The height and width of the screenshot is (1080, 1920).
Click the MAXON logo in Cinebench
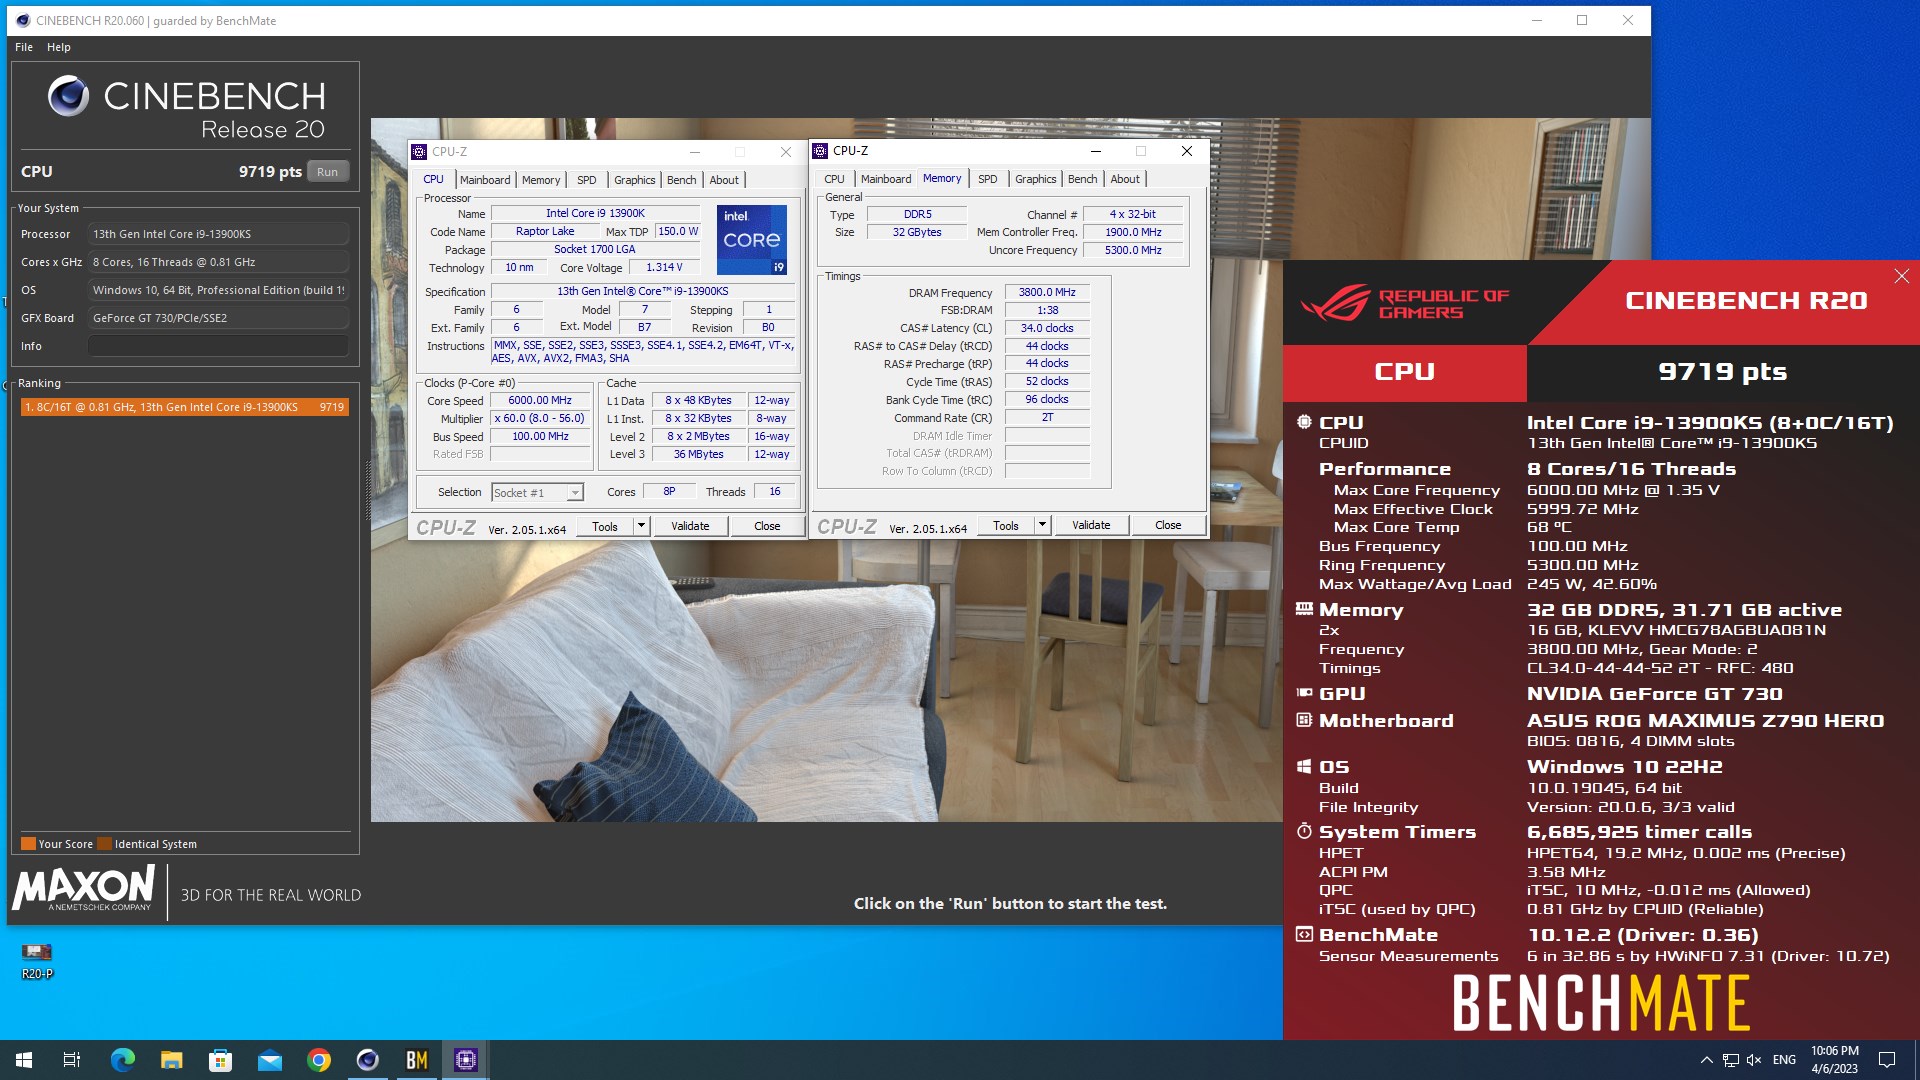84,888
